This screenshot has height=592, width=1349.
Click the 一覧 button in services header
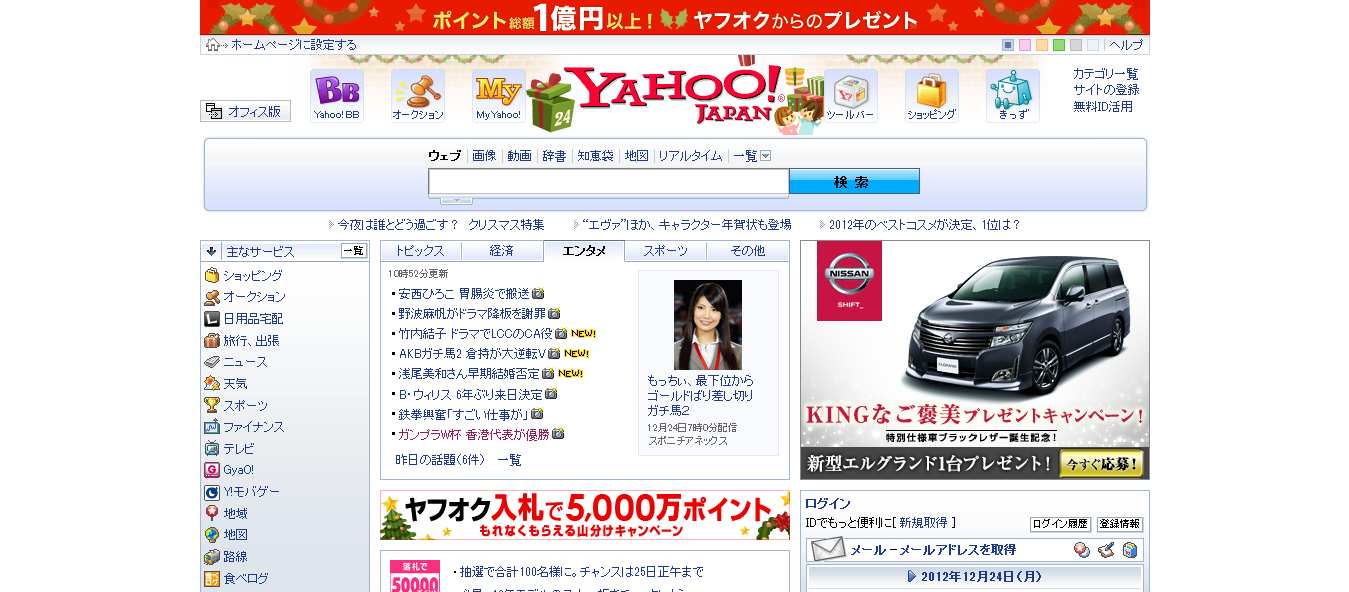[x=354, y=251]
